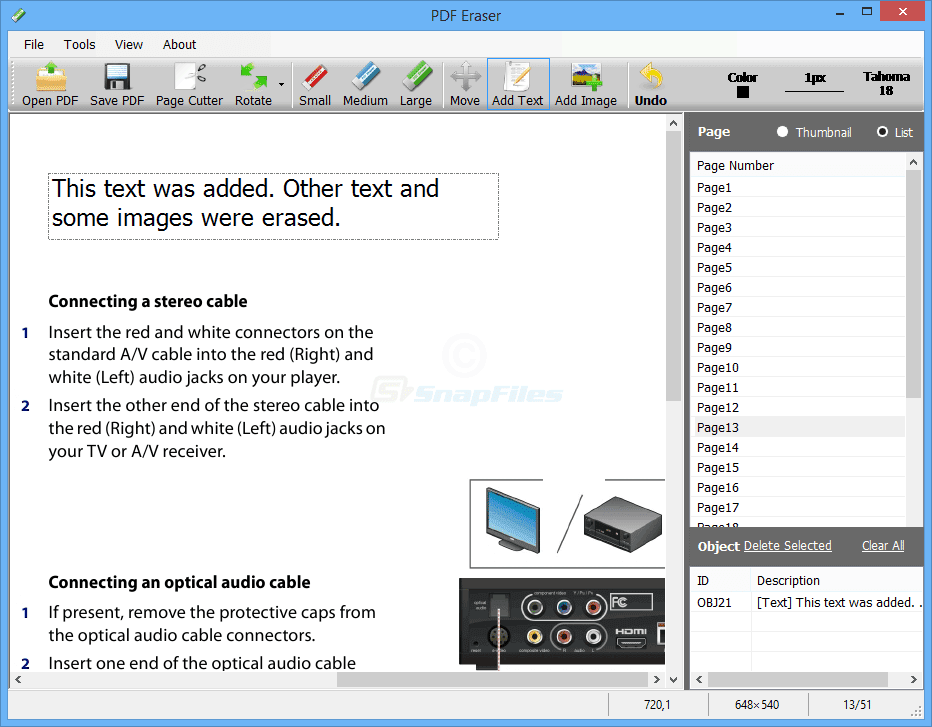Open the Tools menu
The image size is (932, 727).
(80, 45)
